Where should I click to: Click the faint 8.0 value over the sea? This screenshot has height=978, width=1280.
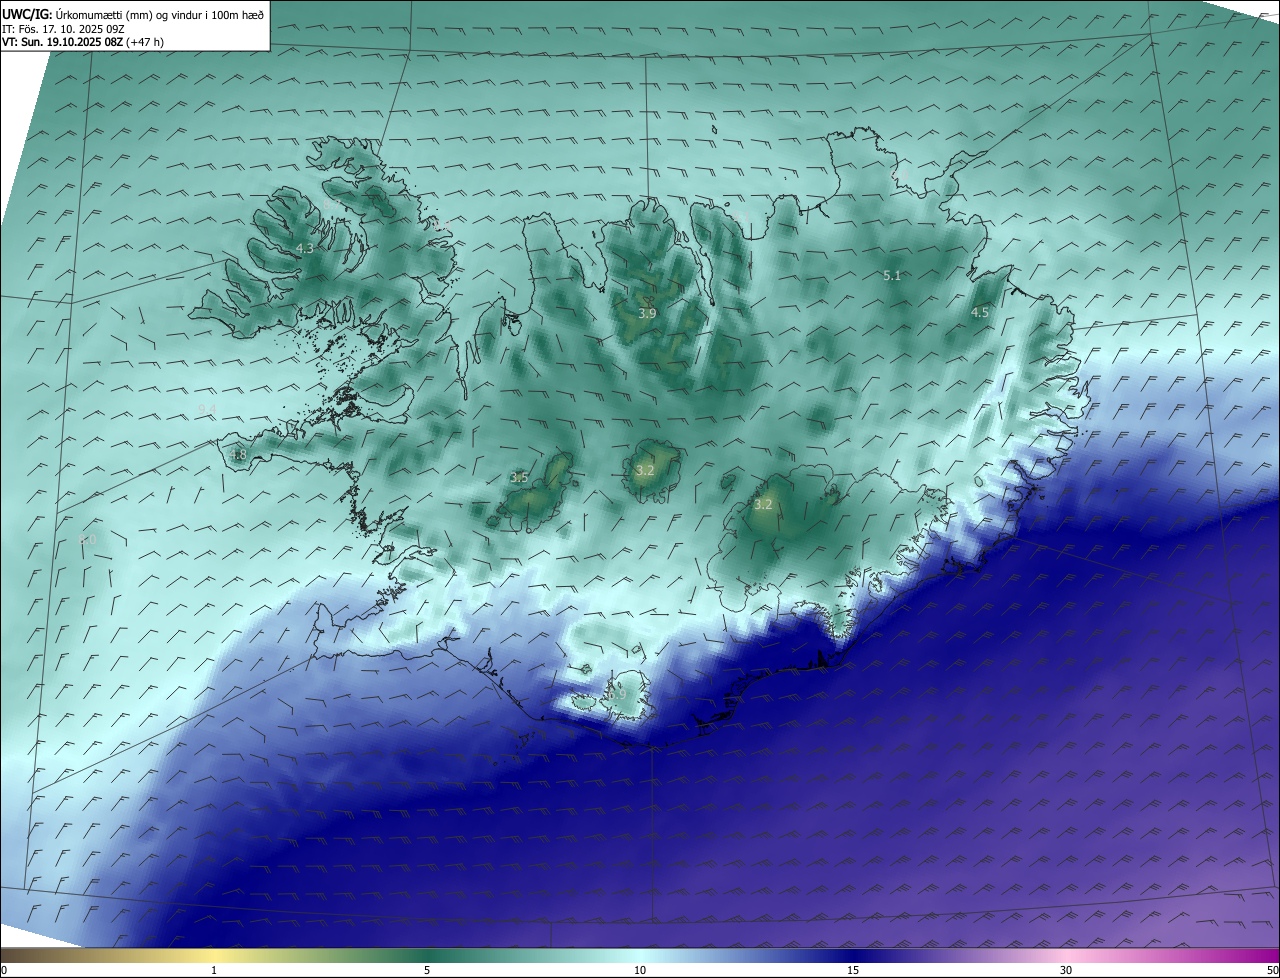tap(88, 540)
